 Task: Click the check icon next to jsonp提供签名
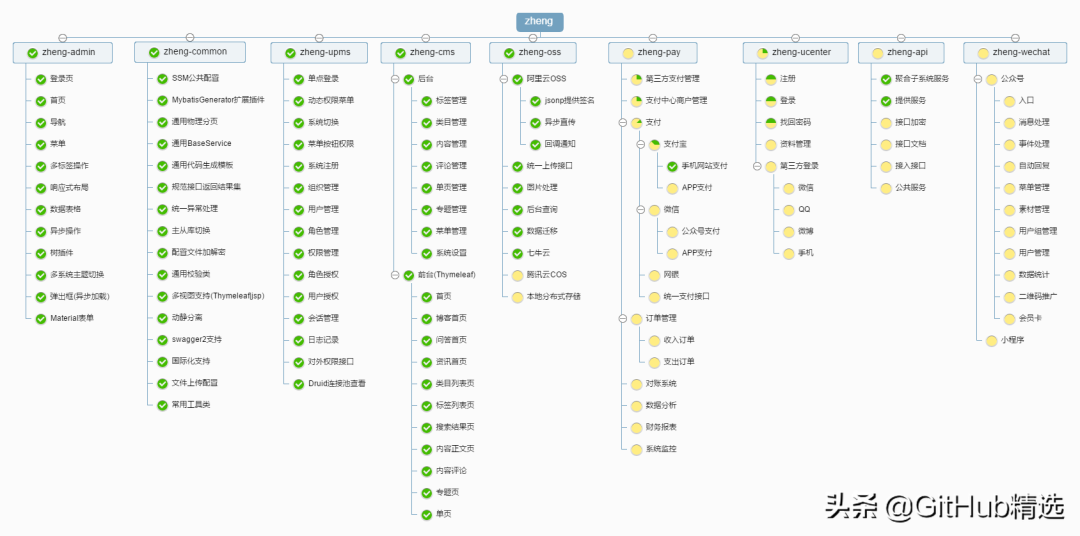point(535,101)
